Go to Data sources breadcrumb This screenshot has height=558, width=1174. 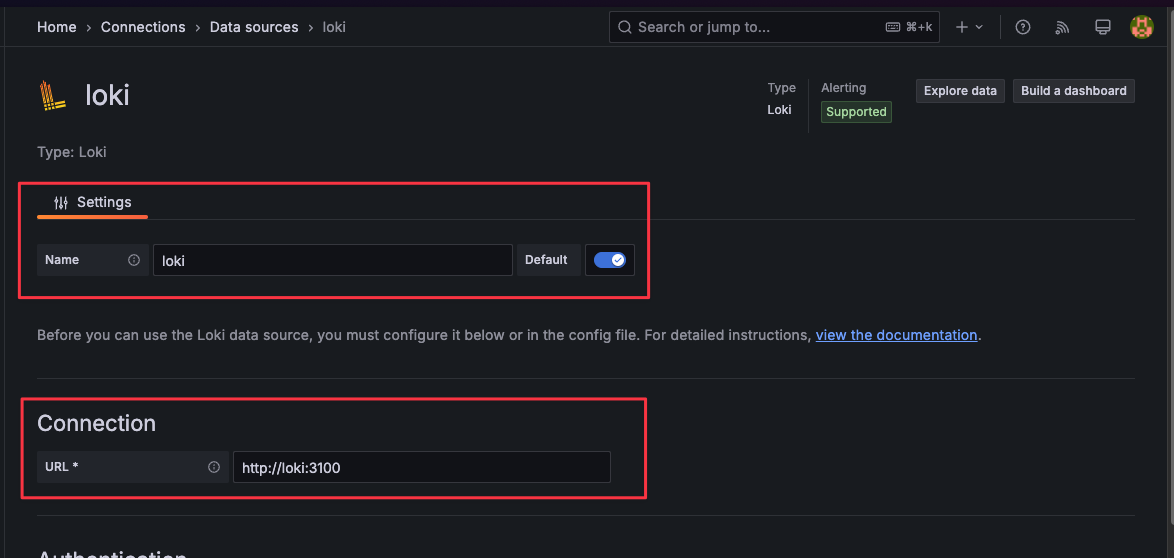[254, 27]
